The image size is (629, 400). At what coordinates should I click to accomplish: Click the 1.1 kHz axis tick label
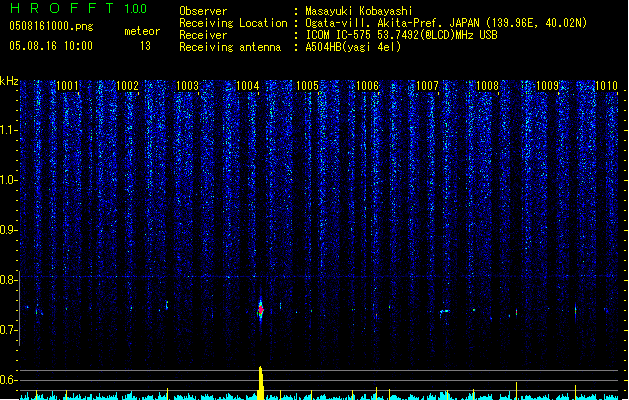click(x=9, y=130)
